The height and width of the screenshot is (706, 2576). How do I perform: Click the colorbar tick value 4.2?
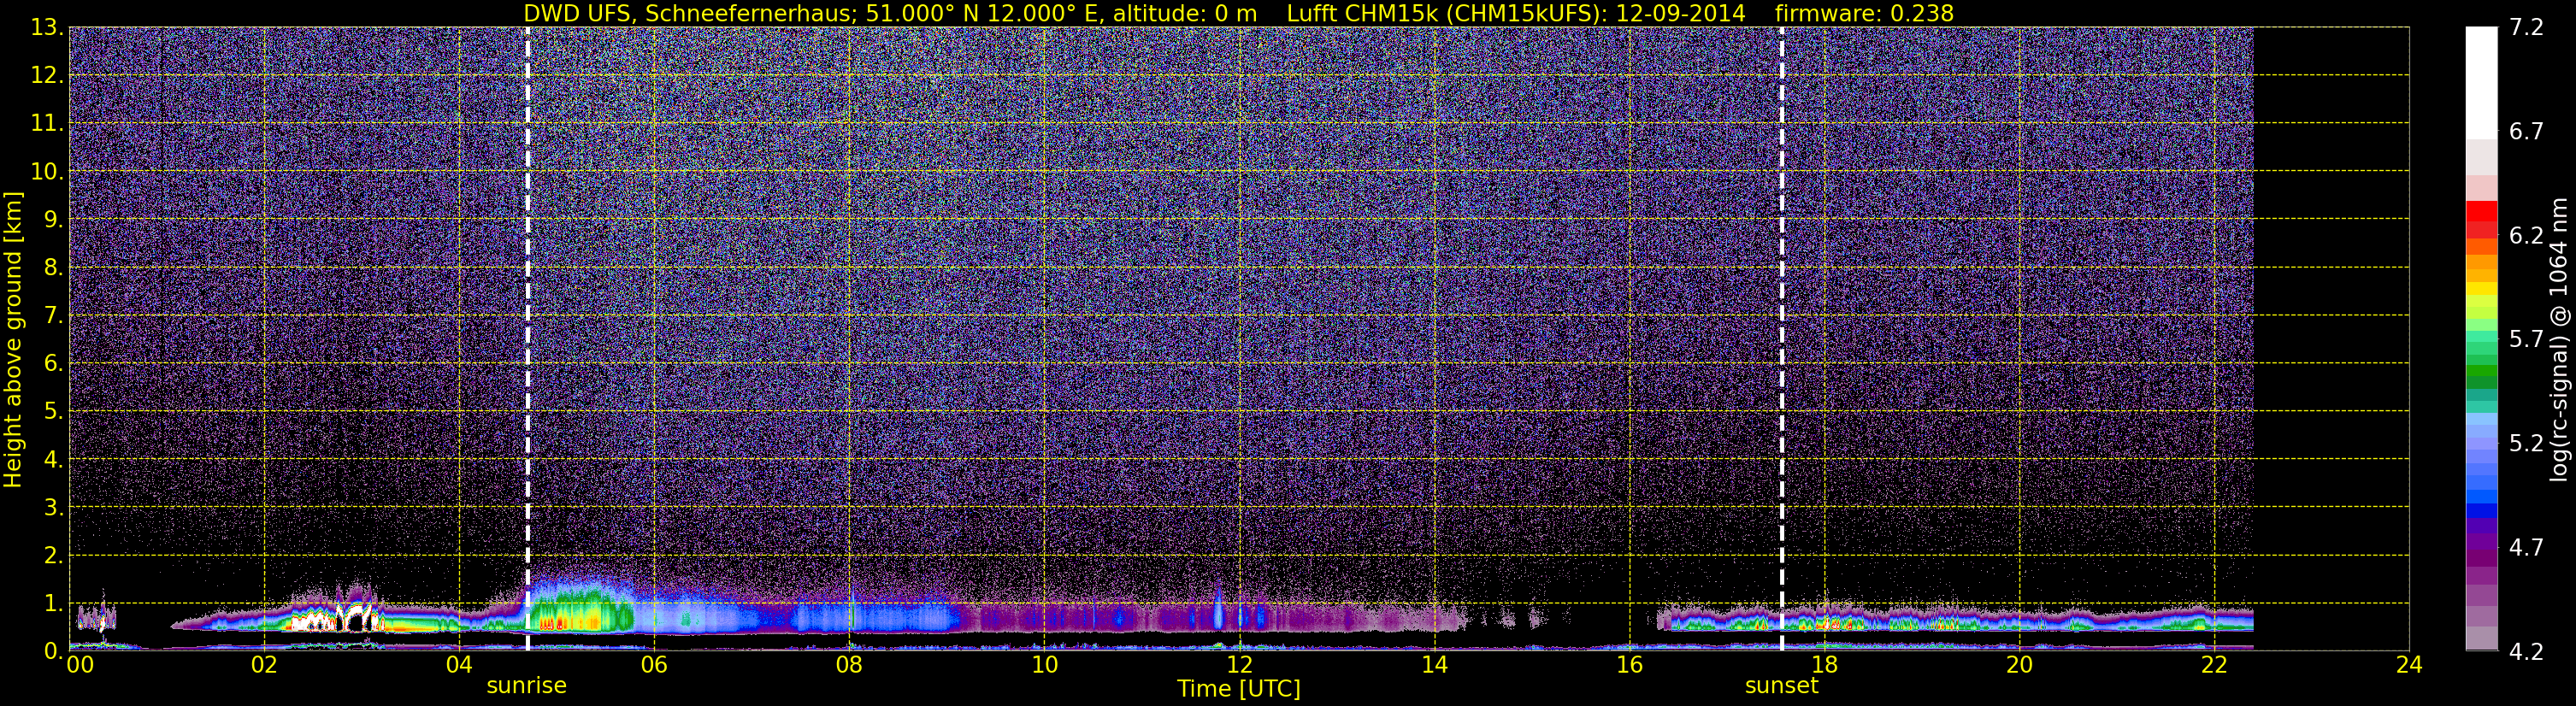coord(2526,652)
